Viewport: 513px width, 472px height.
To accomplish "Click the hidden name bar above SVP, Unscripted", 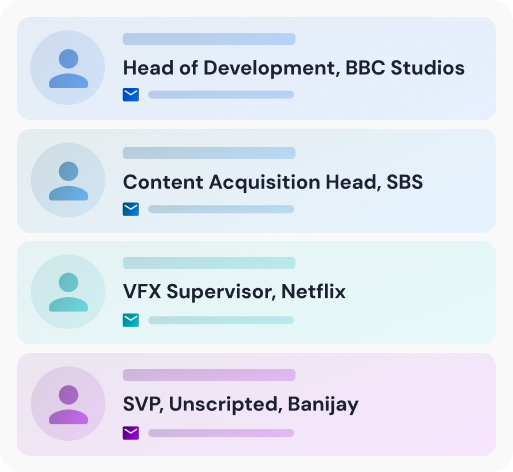I will (x=209, y=375).
